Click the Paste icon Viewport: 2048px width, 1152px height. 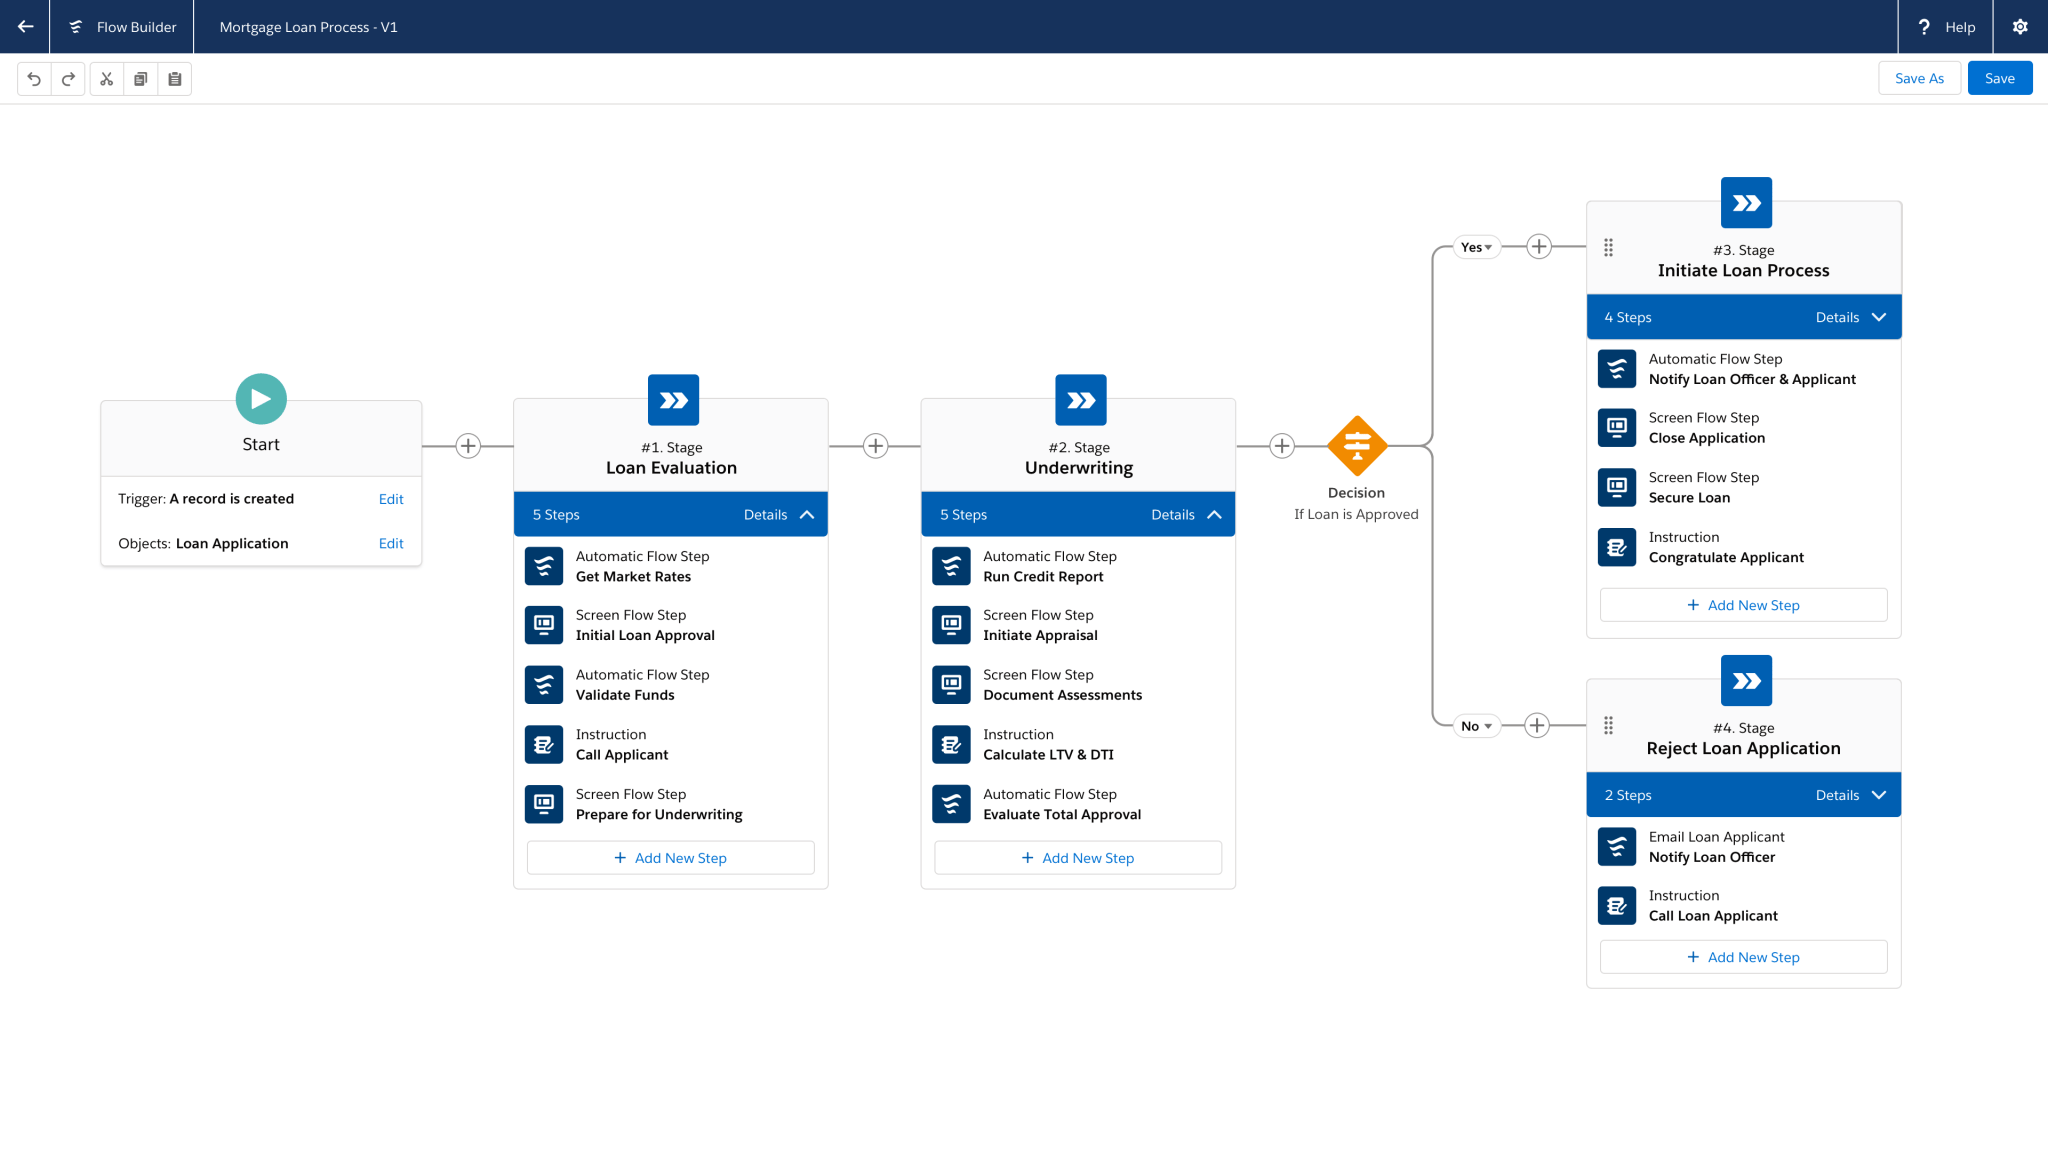174,78
